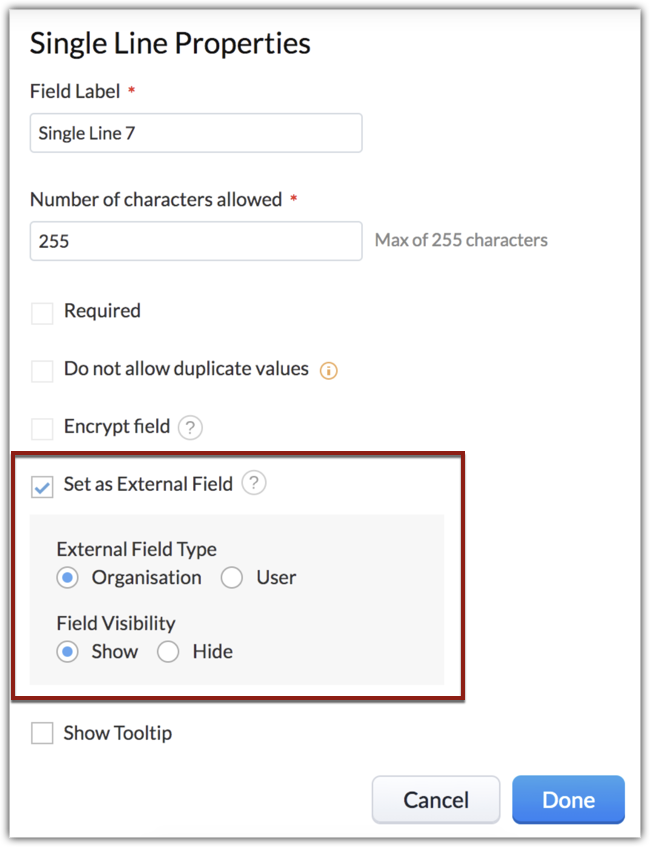Click the Max of 255 characters hint
This screenshot has height=847, width=650.
461,240
